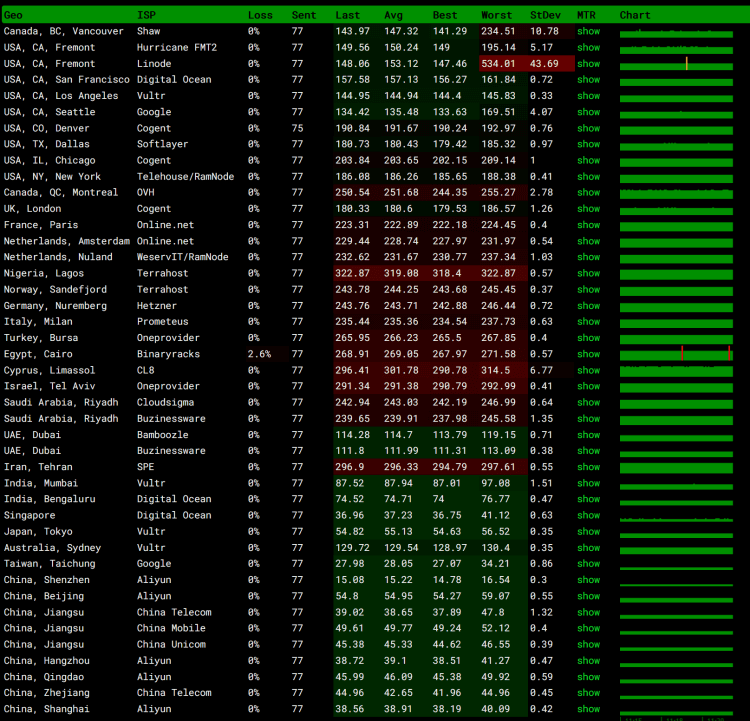Click 'Turkey, Bursa' location text
This screenshot has width=750, height=721.
pos(41,338)
